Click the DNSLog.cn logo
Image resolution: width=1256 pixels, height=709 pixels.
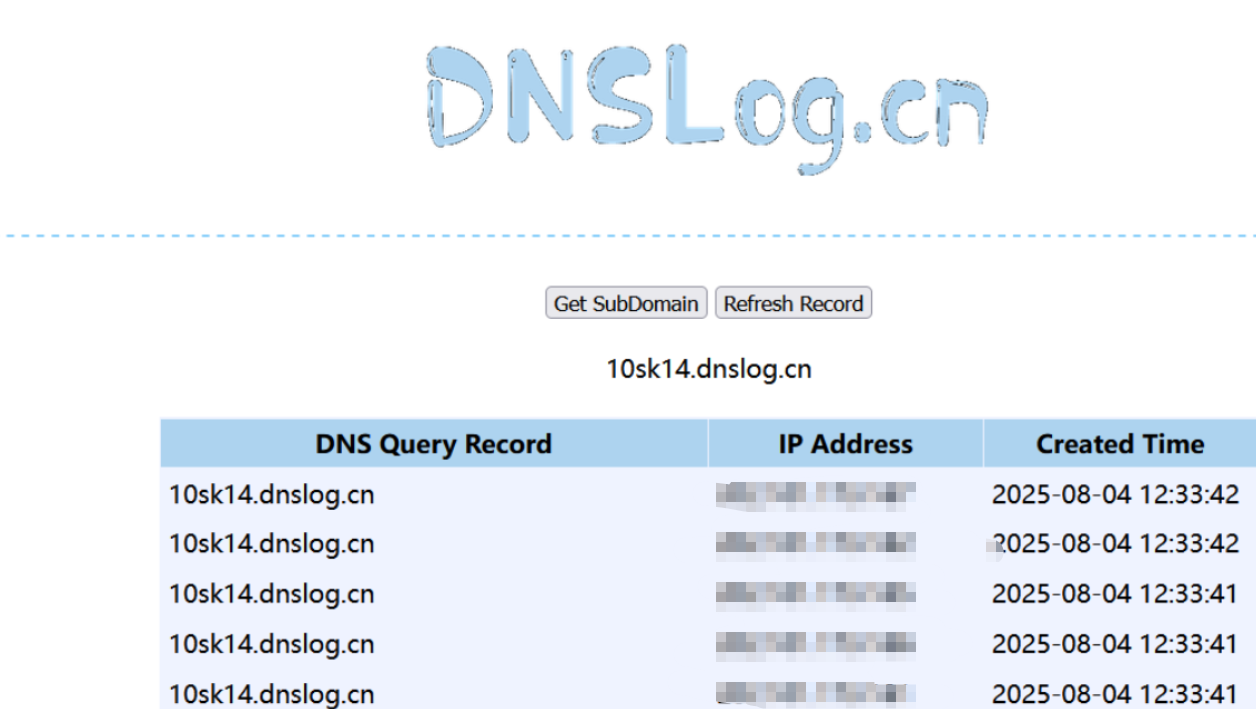(x=709, y=108)
